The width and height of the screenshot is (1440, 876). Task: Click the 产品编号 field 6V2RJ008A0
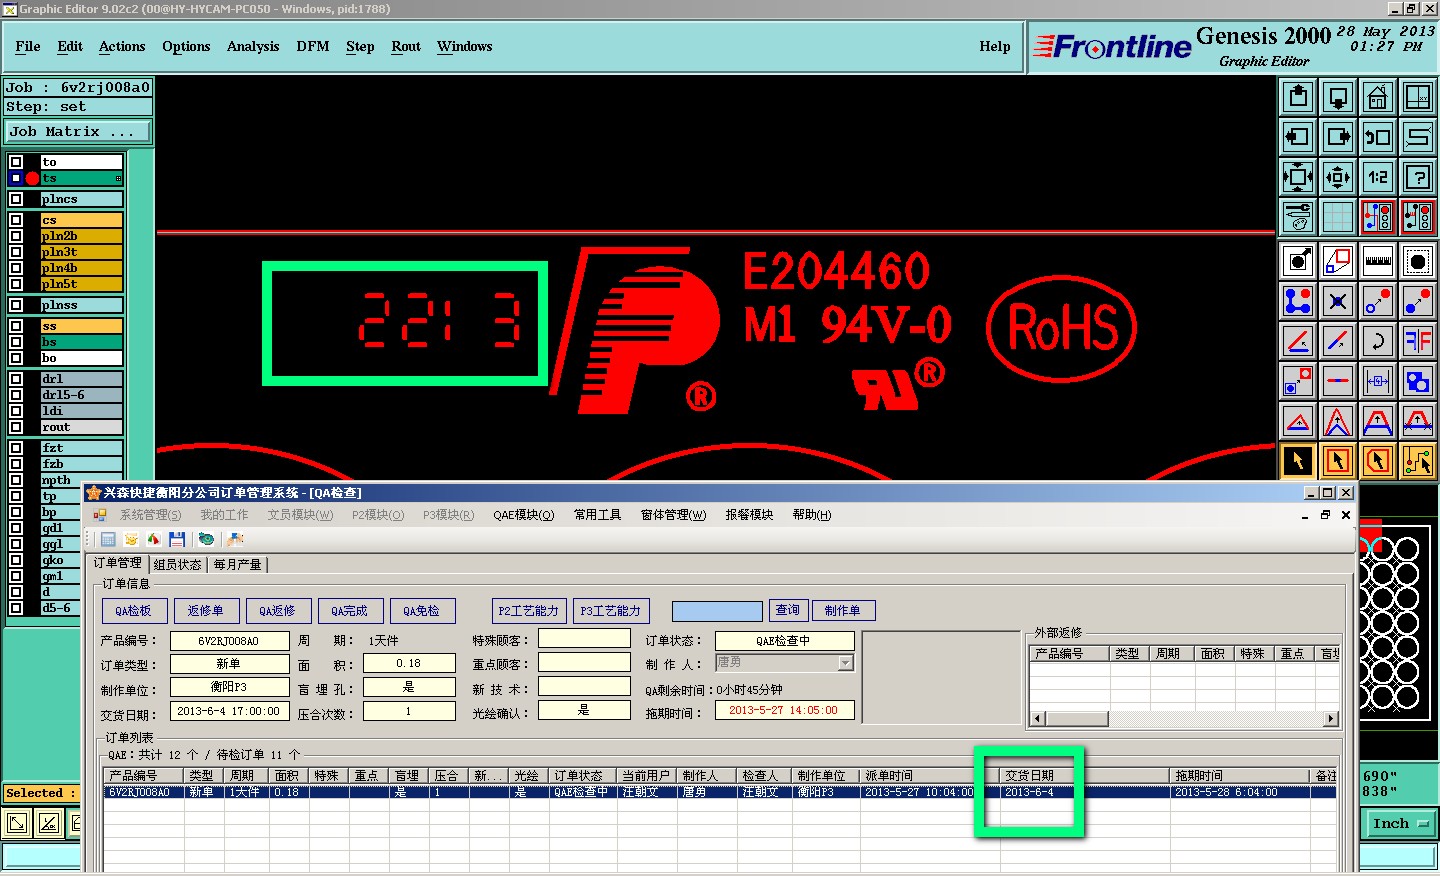point(229,641)
